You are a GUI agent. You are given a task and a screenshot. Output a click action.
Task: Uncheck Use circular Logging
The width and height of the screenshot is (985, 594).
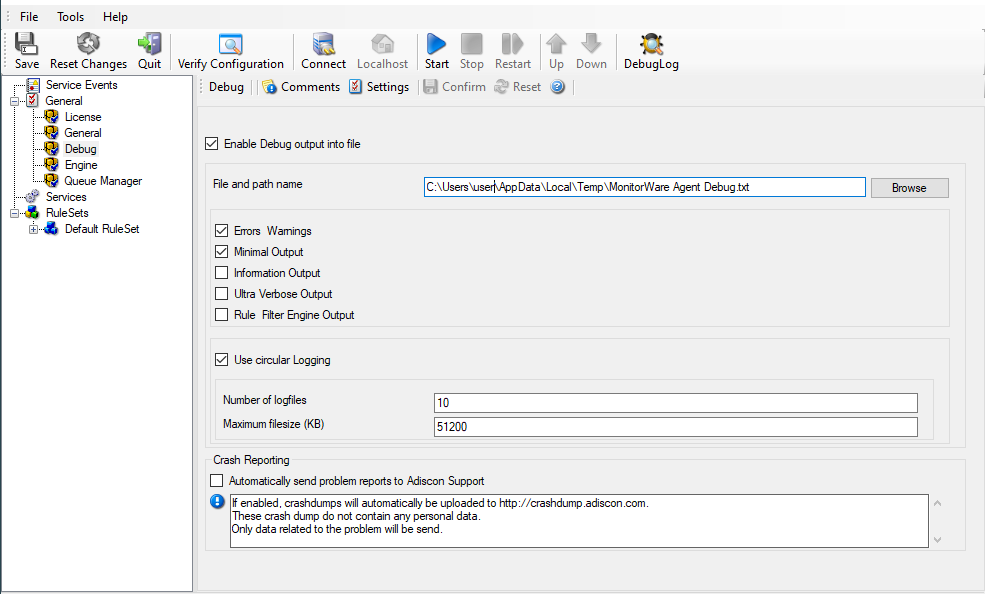pos(222,360)
